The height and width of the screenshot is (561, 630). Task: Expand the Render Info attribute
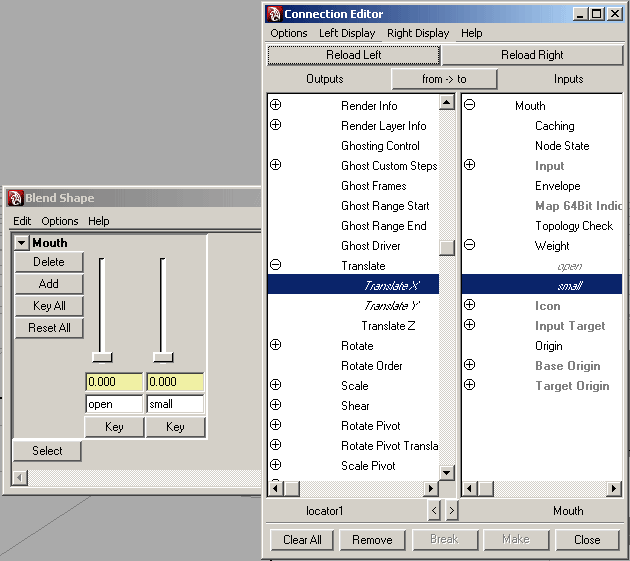pyautogui.click(x=276, y=105)
